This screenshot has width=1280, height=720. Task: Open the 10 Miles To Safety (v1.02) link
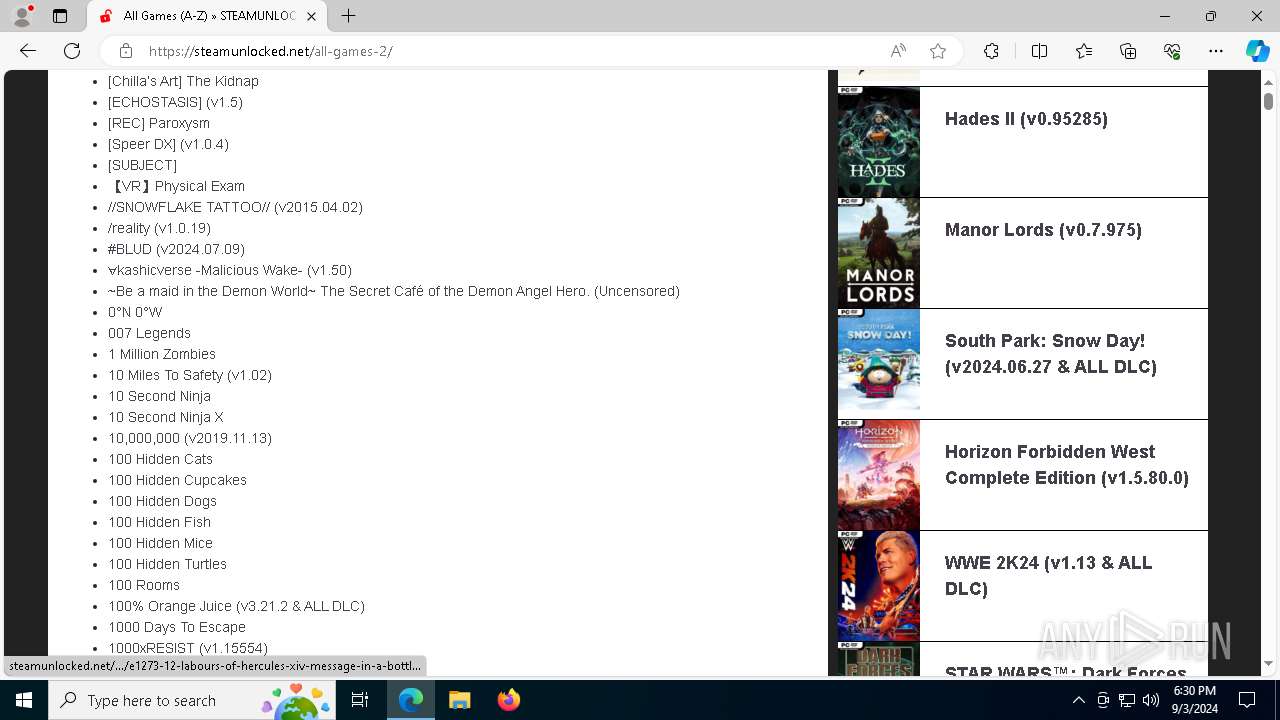pyautogui.click(x=190, y=375)
